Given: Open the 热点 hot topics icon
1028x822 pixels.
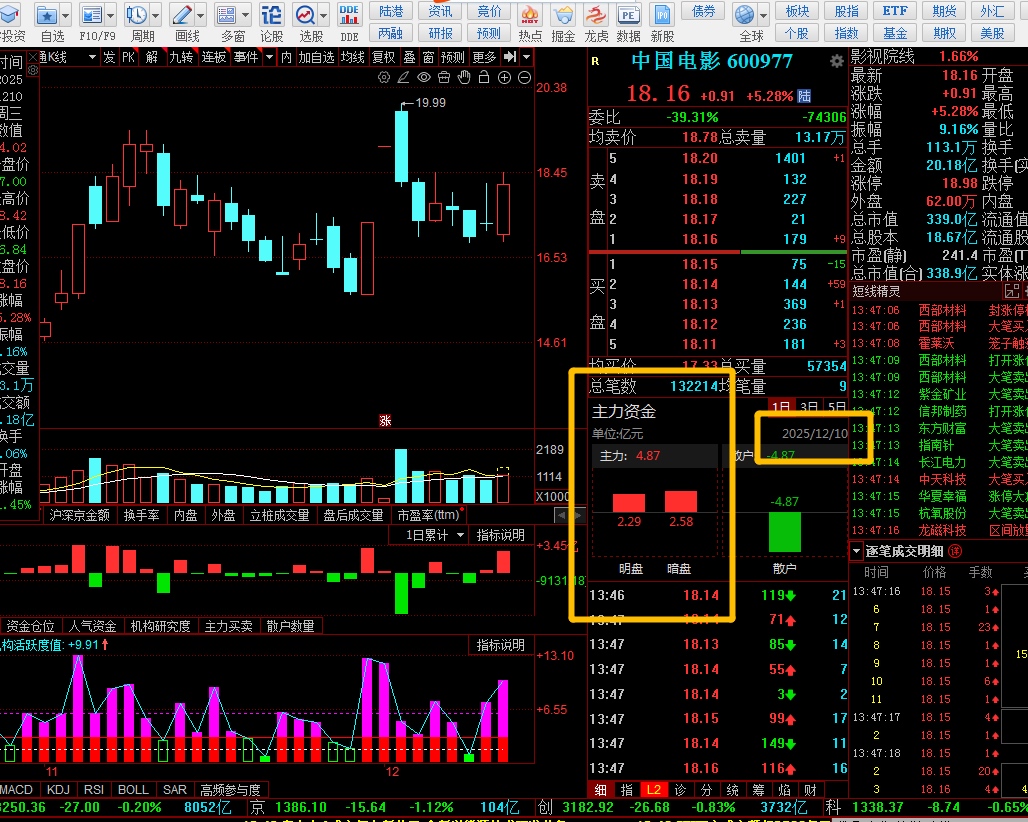Looking at the screenshot, I should [x=530, y=14].
